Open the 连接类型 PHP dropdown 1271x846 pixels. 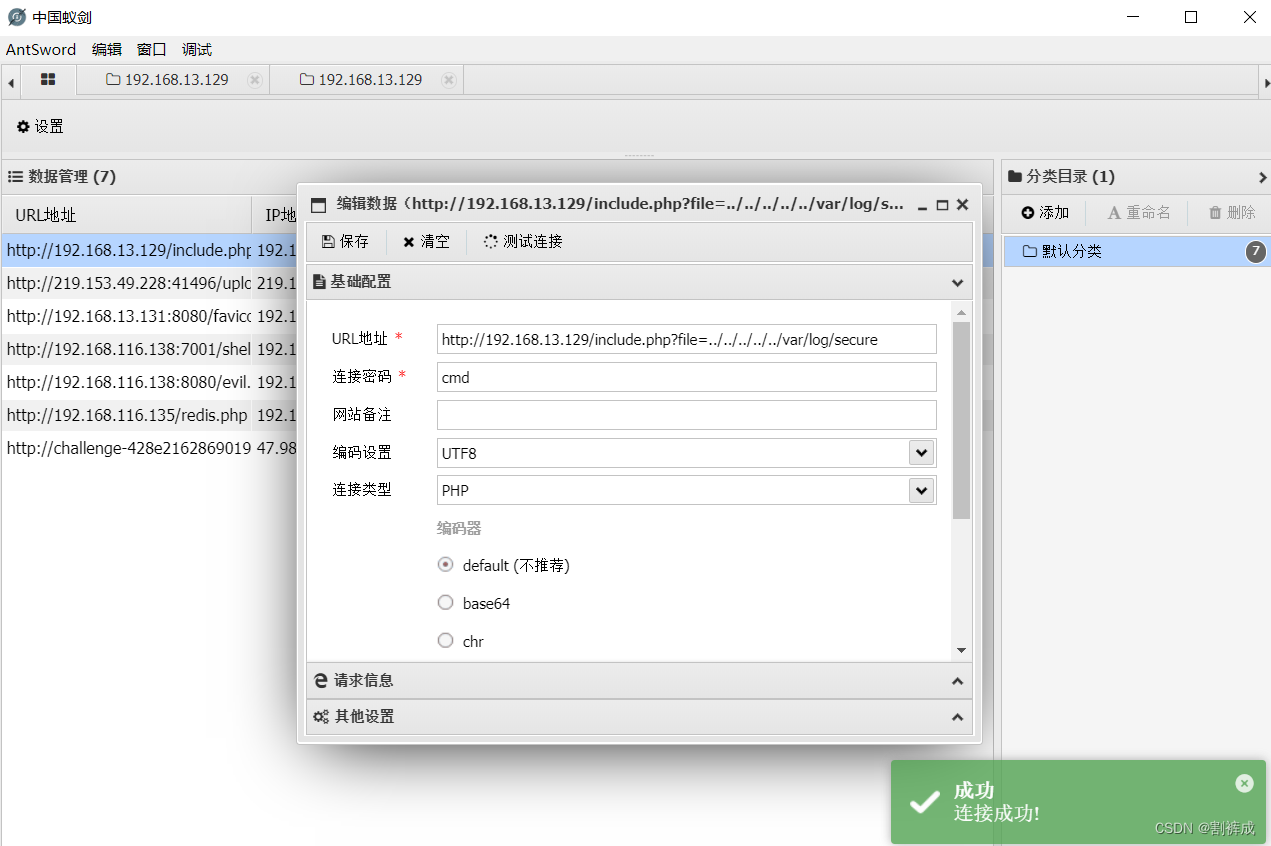coord(921,490)
